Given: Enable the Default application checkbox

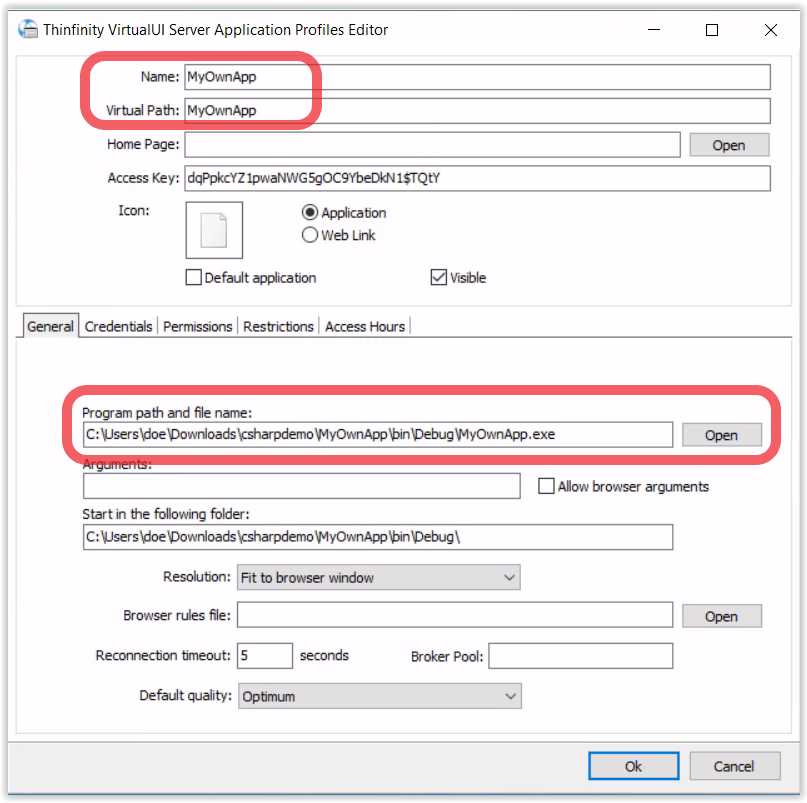Looking at the screenshot, I should pos(194,277).
